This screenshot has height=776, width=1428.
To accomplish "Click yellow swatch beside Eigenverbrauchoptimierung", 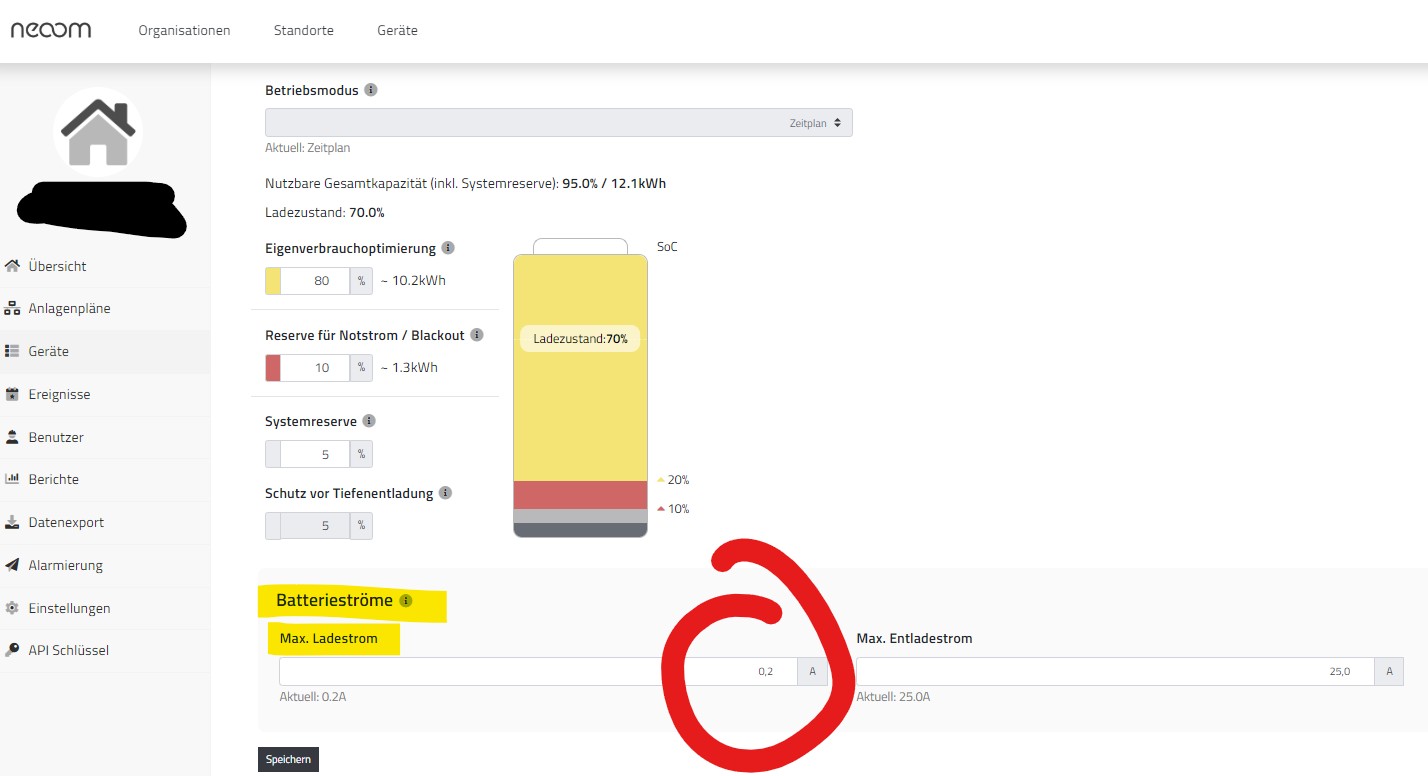I will (x=273, y=281).
